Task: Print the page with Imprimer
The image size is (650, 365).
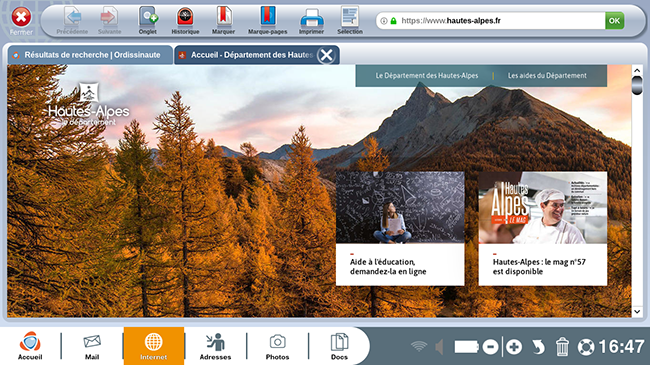Action: (311, 20)
